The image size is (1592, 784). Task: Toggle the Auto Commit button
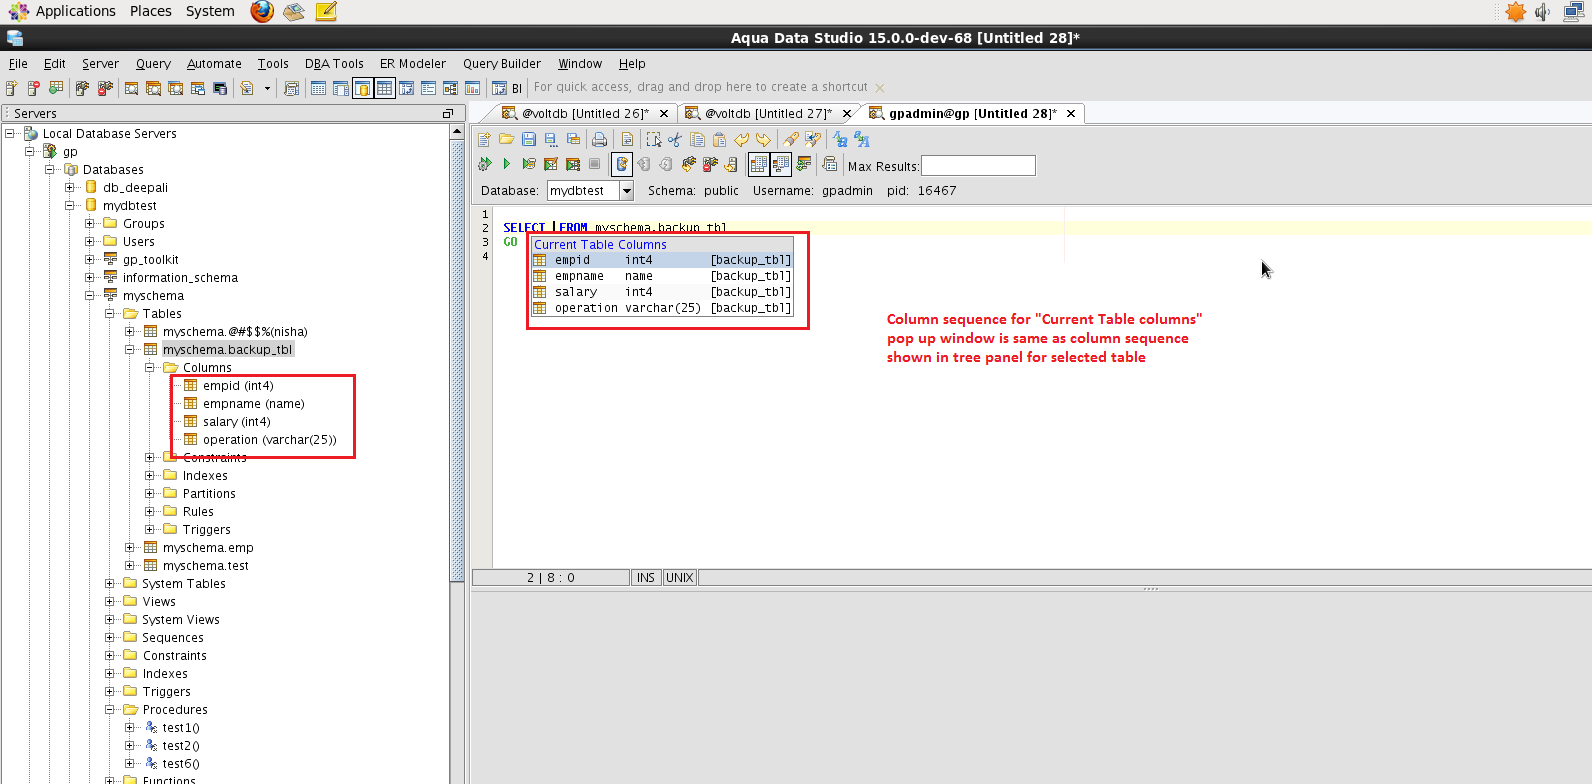[x=621, y=164]
